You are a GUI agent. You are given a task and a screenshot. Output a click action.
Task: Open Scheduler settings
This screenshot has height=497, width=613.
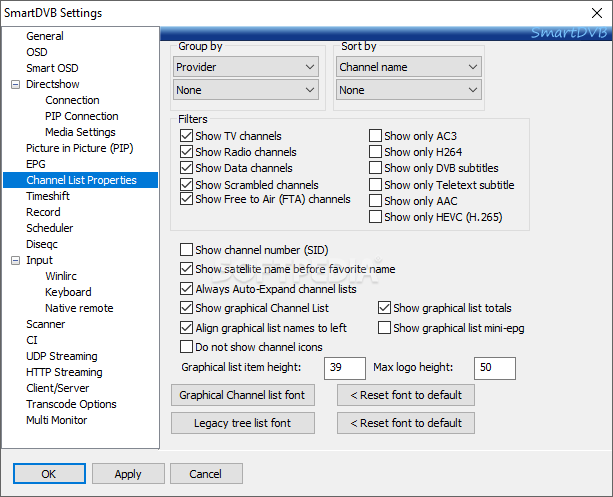pos(49,228)
